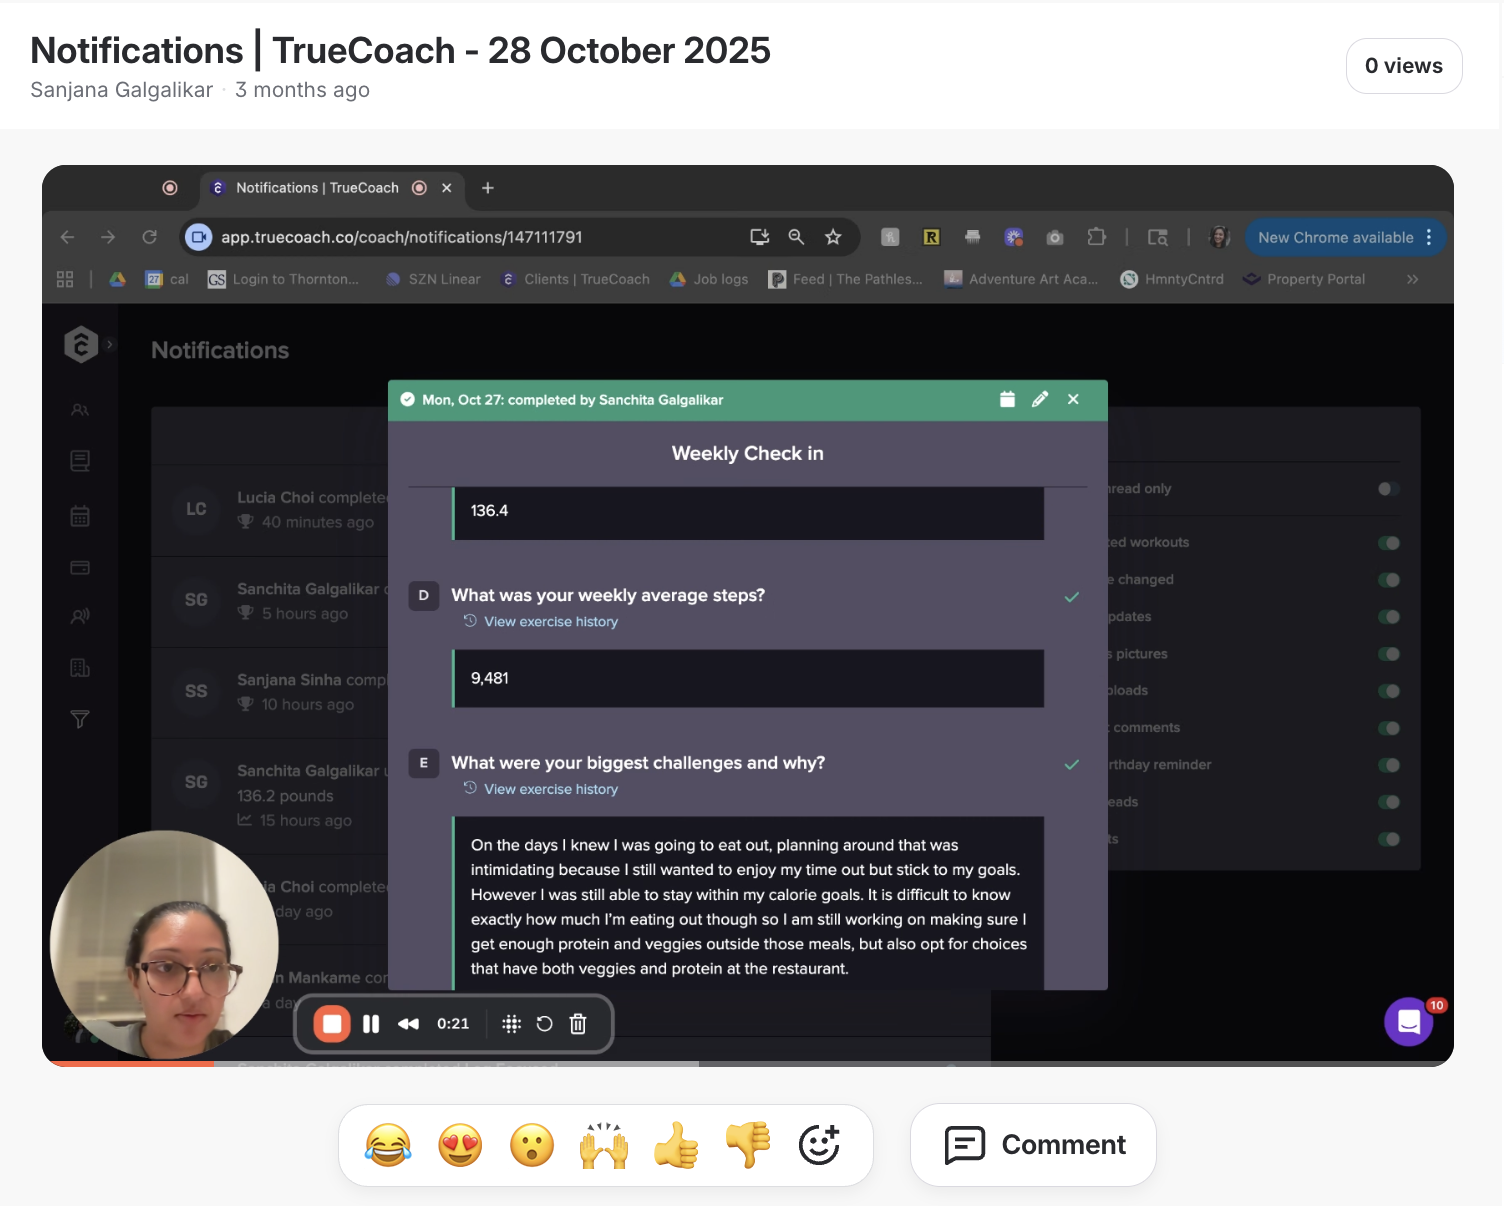Click the browser address bar URL
Screen dimensions: 1504x1206
point(402,237)
